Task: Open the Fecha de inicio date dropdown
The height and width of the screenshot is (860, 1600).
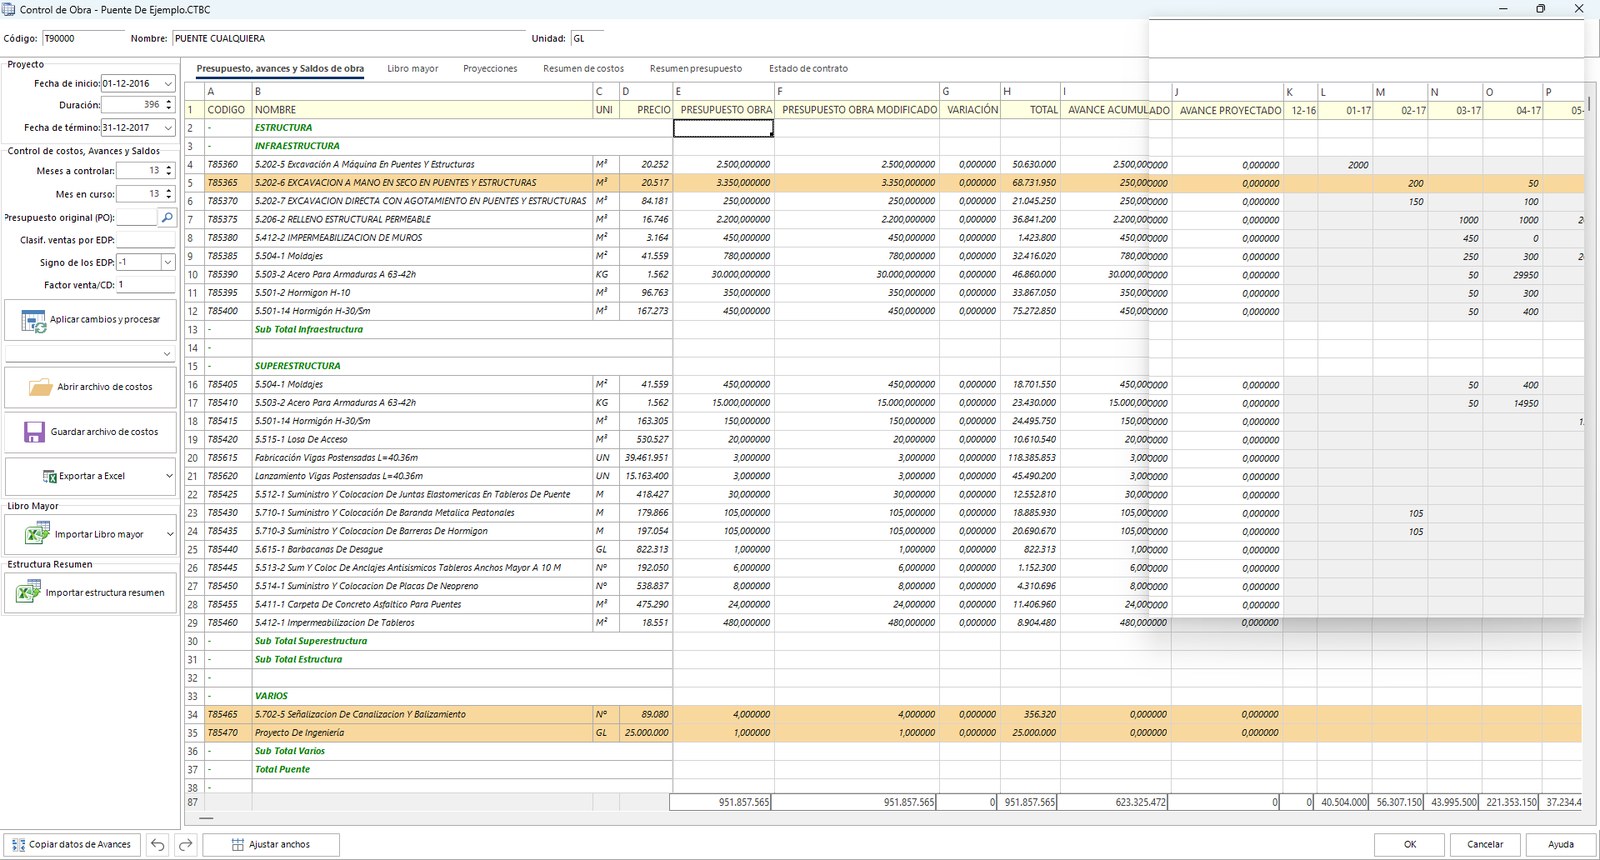Action: (x=168, y=84)
